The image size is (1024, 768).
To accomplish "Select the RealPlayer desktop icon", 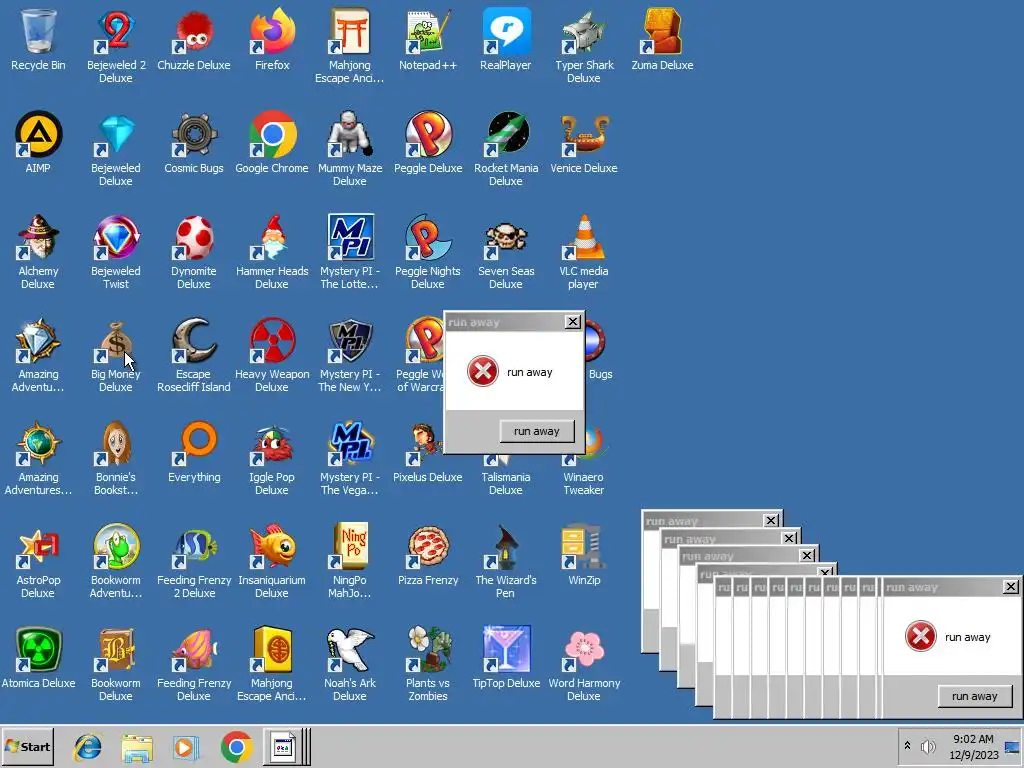I will [x=505, y=31].
